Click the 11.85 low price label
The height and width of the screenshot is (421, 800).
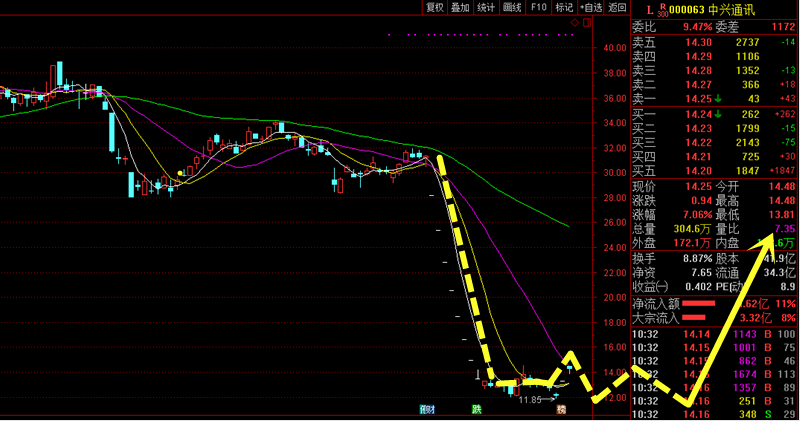(x=530, y=400)
